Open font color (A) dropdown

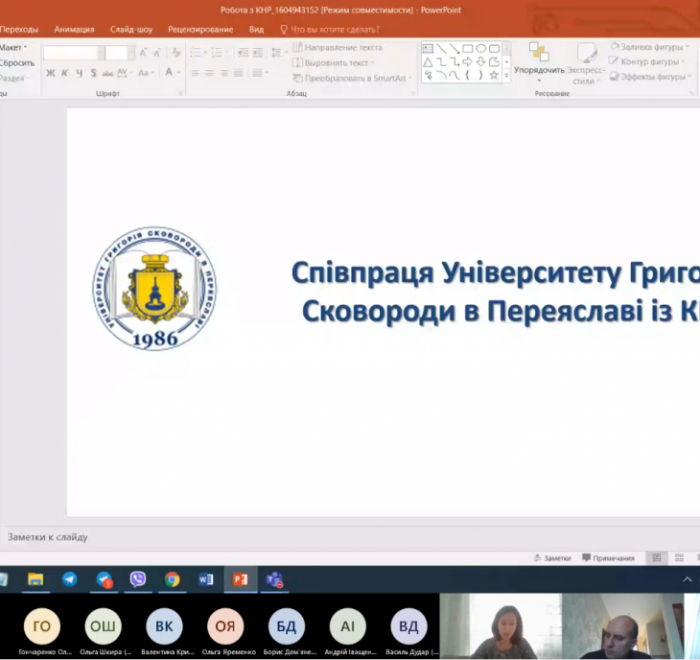coord(172,73)
